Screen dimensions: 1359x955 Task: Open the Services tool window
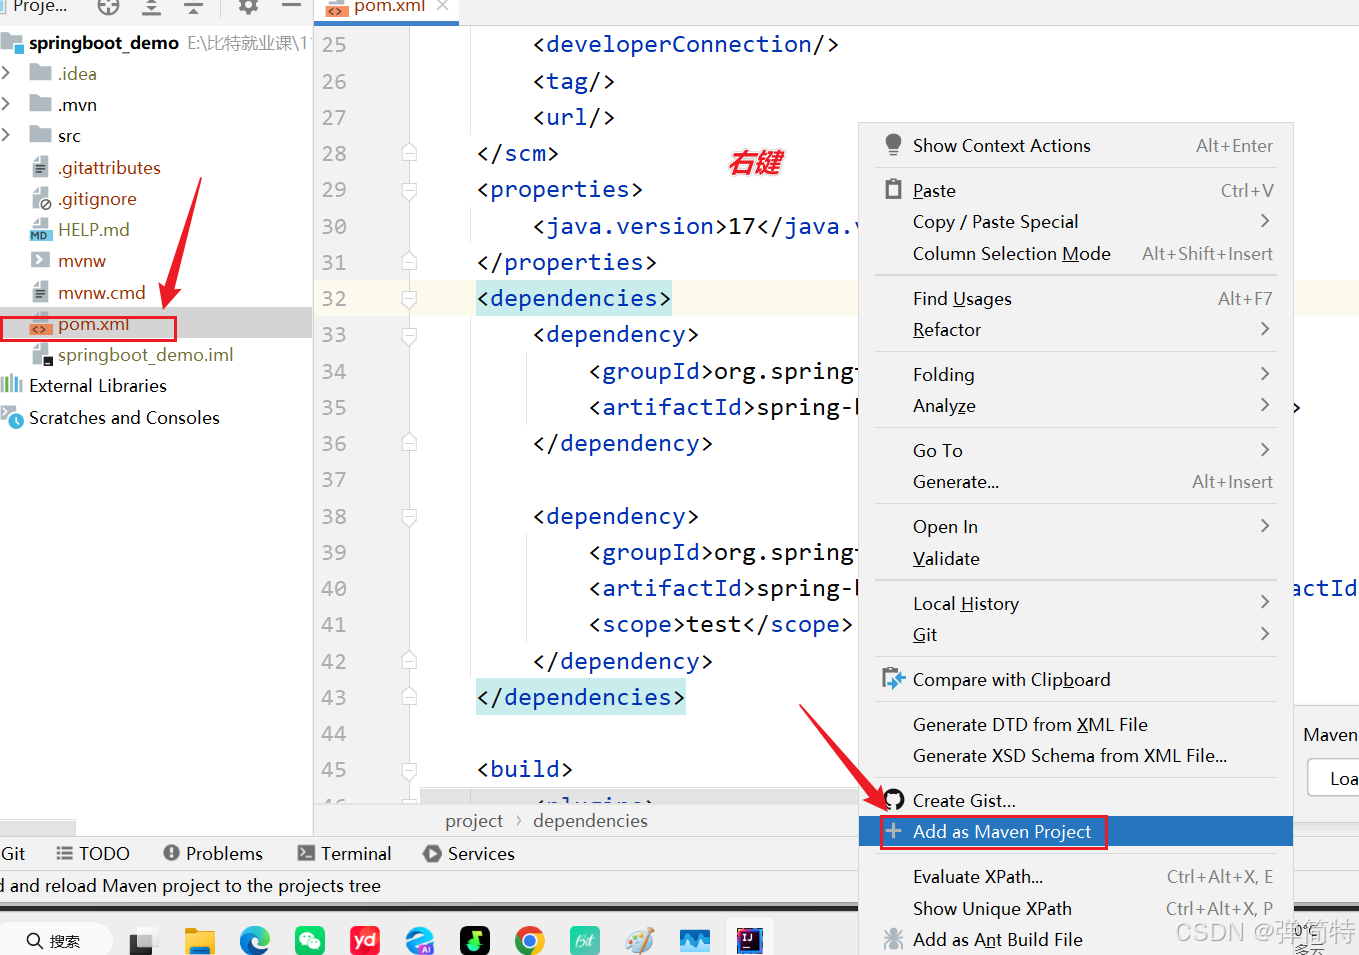click(x=469, y=853)
